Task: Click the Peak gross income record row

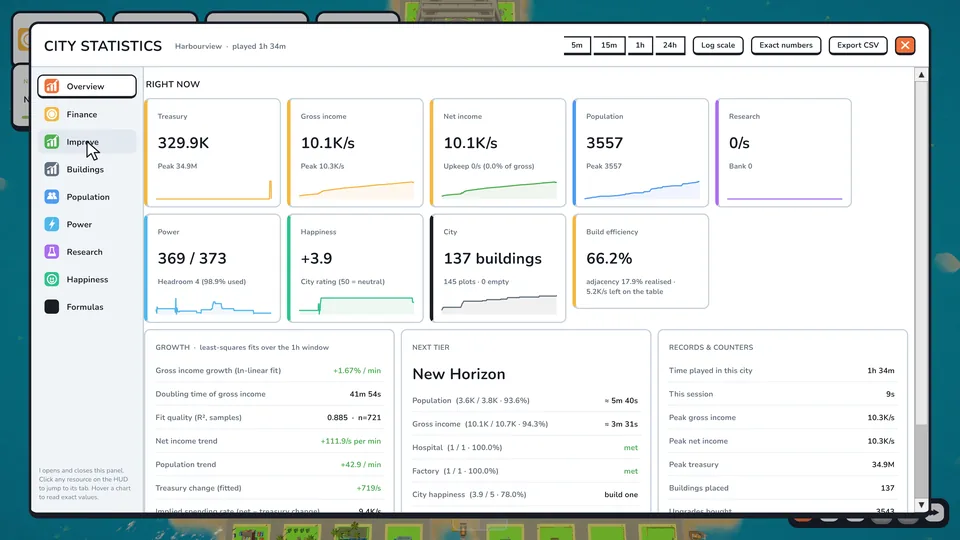Action: [x=781, y=418]
